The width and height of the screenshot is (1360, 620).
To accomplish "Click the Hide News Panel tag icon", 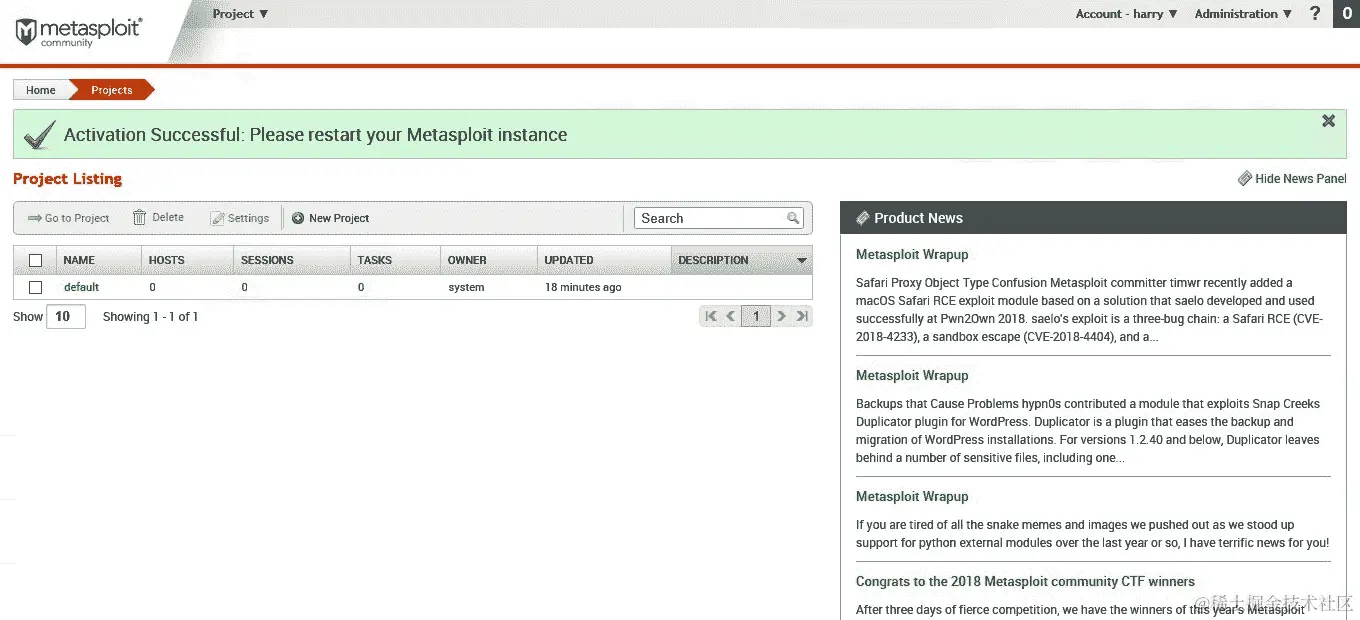I will pyautogui.click(x=1245, y=178).
